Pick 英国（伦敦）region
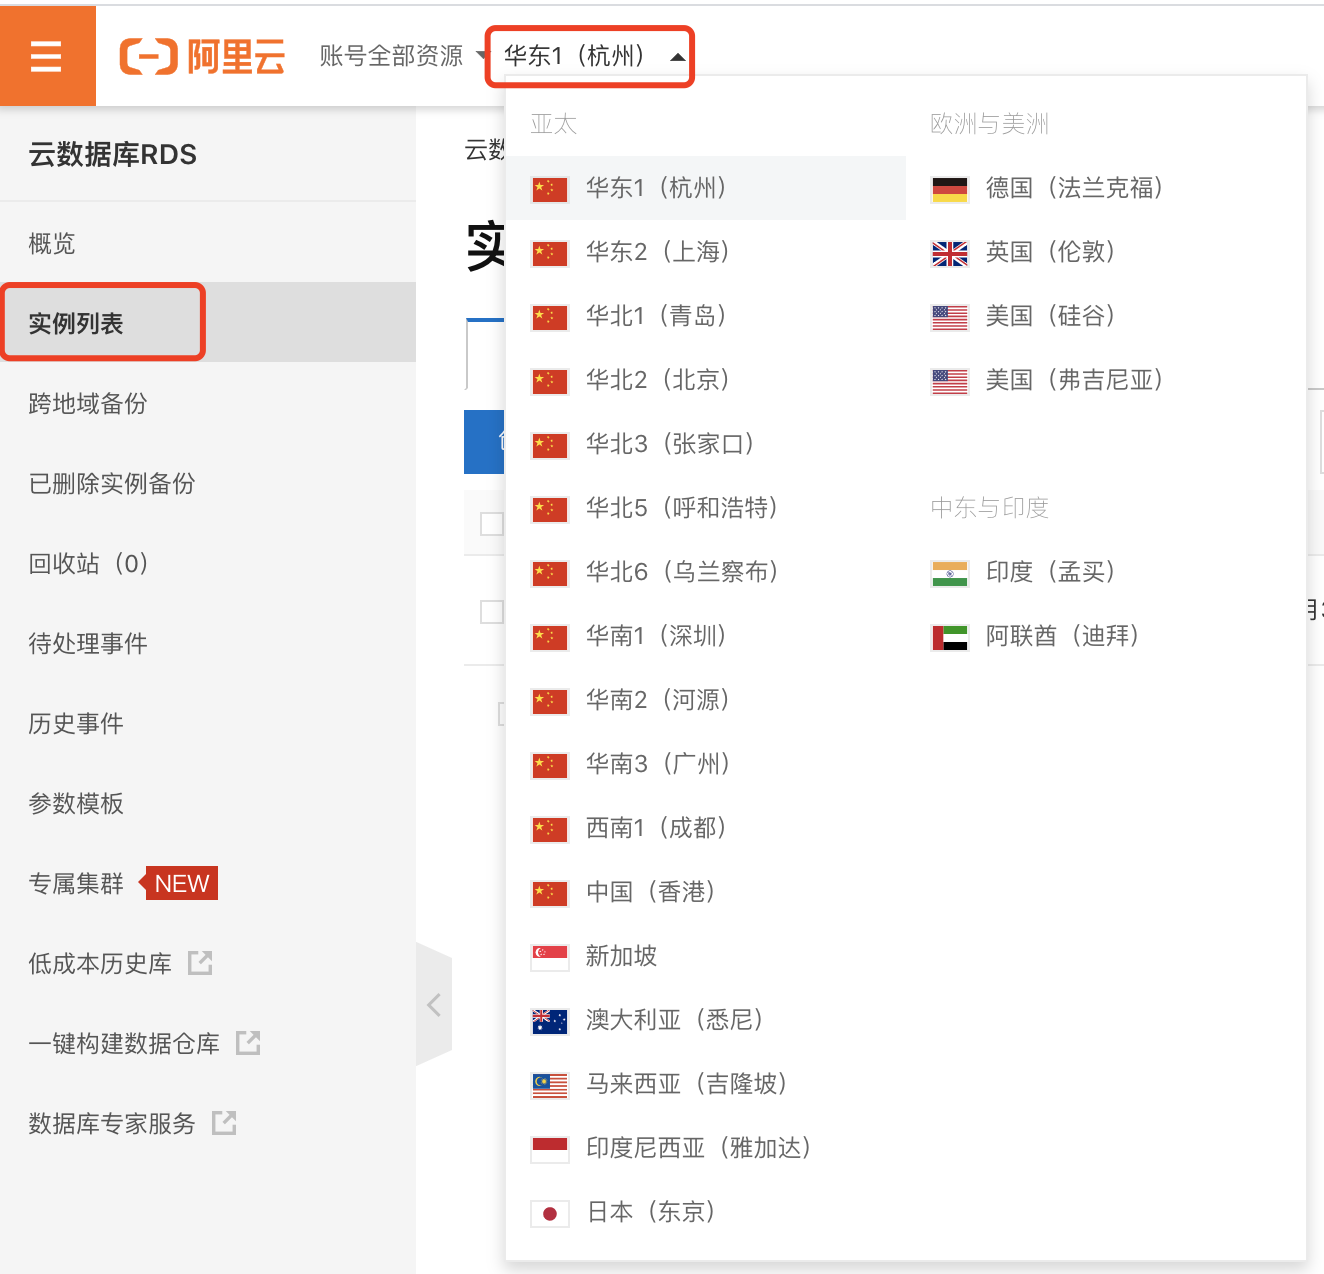 [x=1105, y=252]
